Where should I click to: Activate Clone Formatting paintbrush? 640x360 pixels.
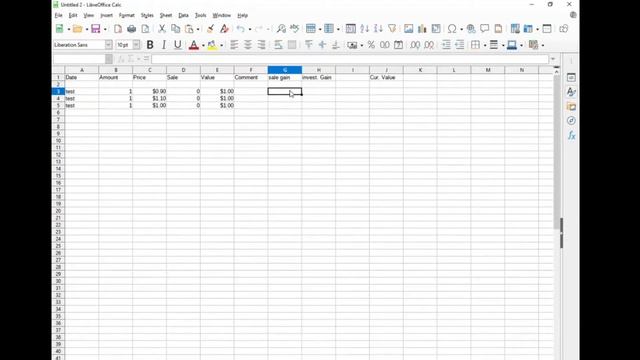click(211, 29)
